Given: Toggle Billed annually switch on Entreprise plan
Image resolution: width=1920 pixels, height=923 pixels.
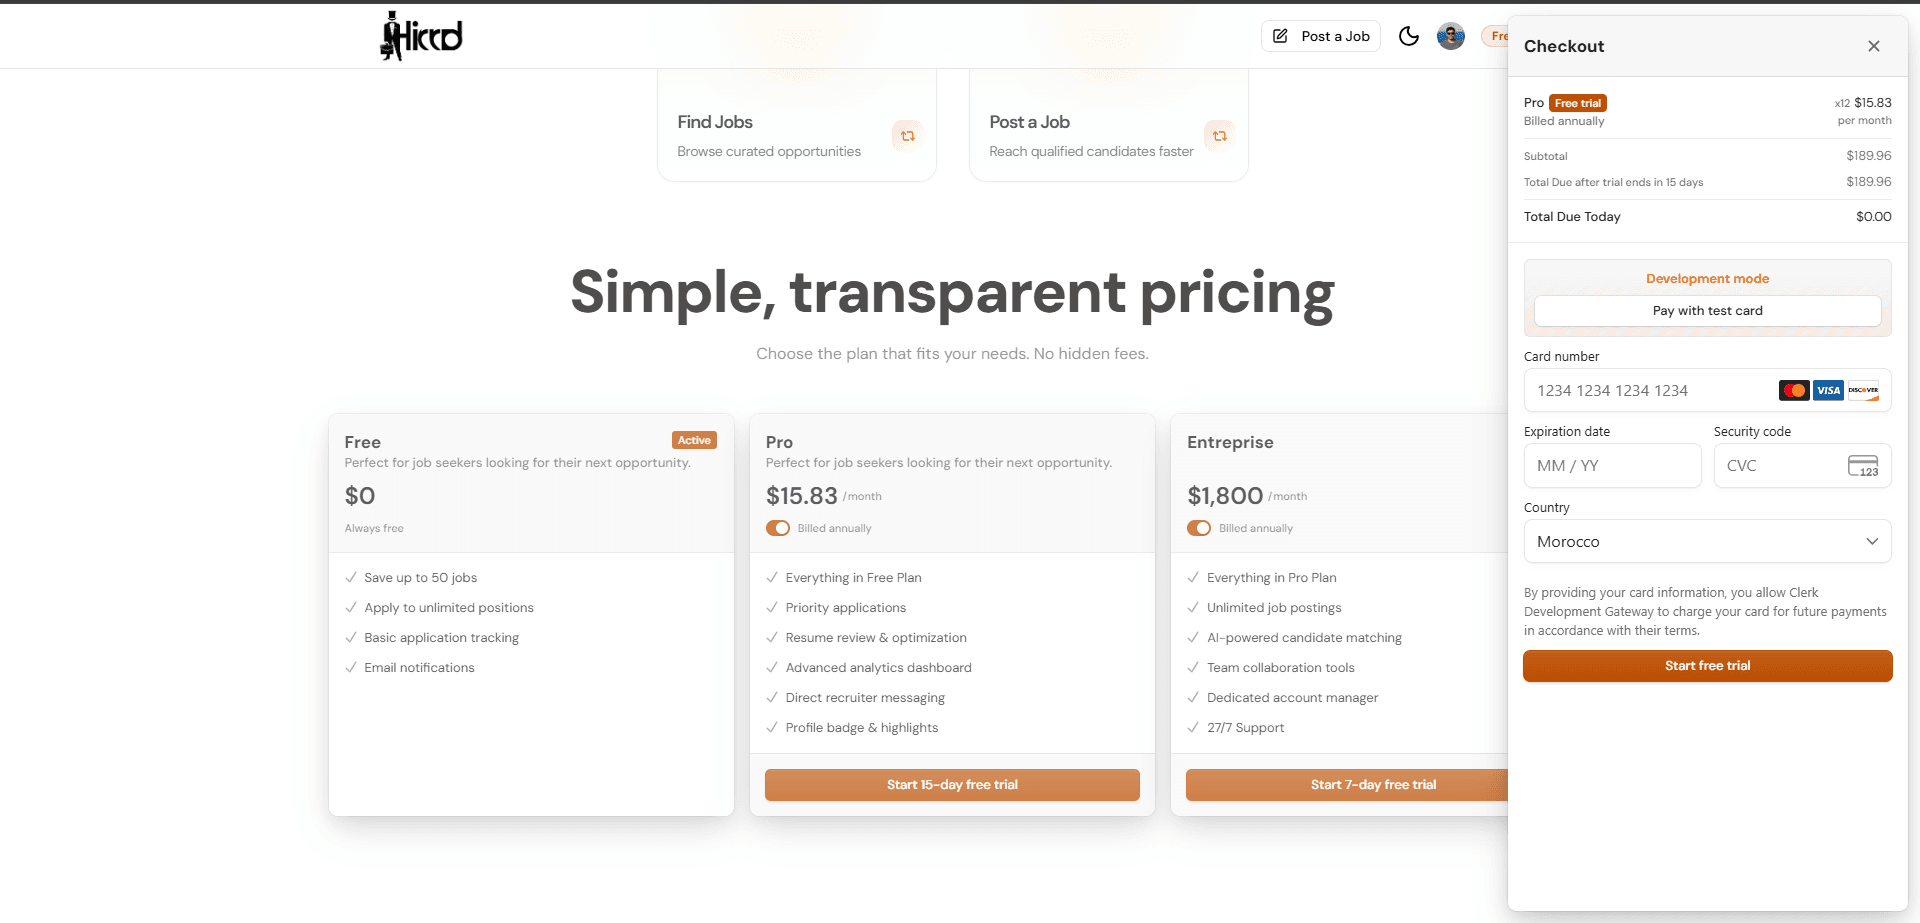Looking at the screenshot, I should tap(1199, 528).
